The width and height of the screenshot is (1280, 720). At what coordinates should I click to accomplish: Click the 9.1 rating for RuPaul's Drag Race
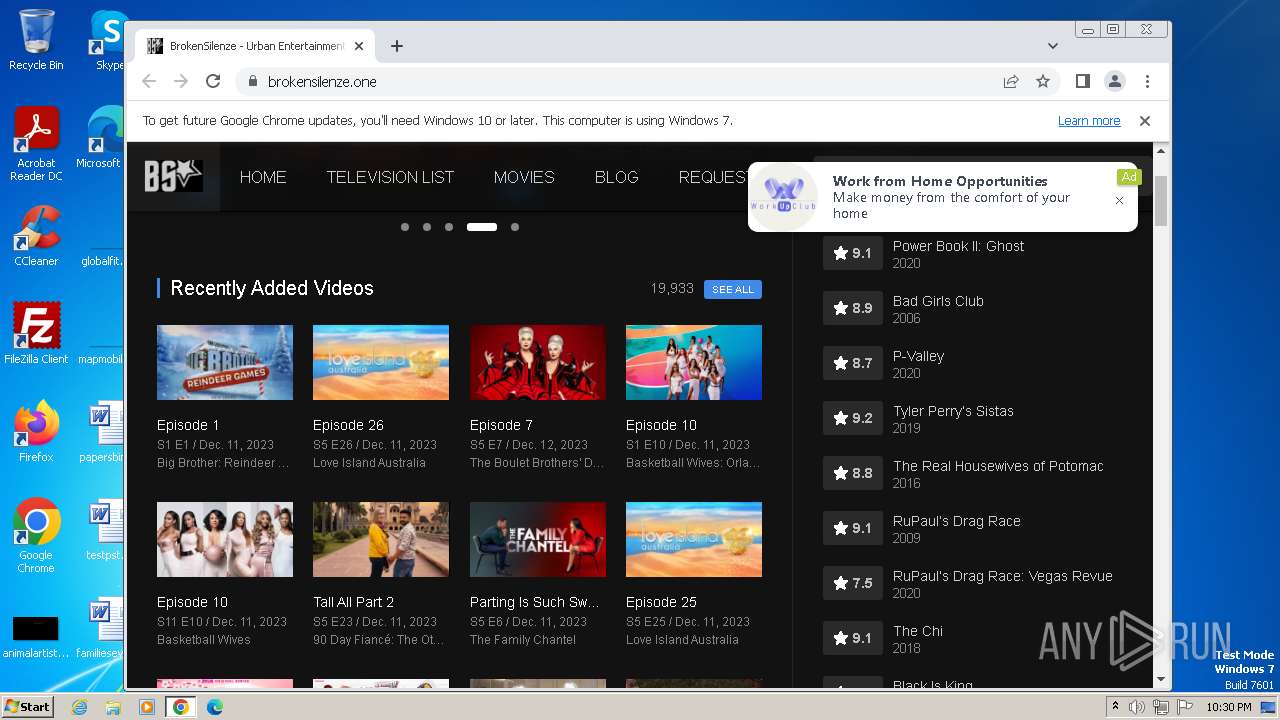click(853, 528)
